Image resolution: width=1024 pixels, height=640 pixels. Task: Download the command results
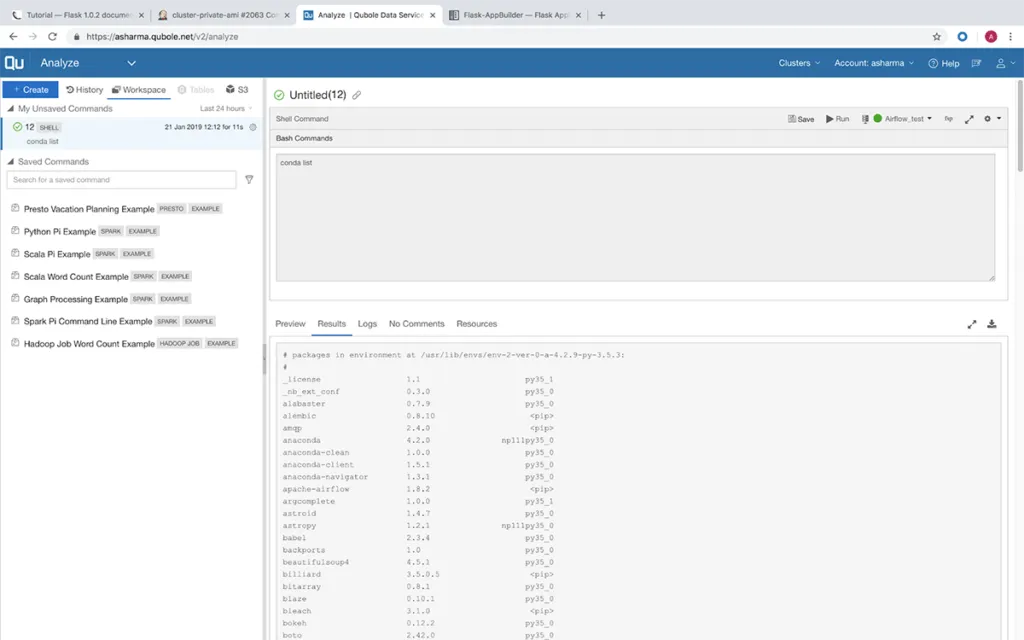point(991,324)
